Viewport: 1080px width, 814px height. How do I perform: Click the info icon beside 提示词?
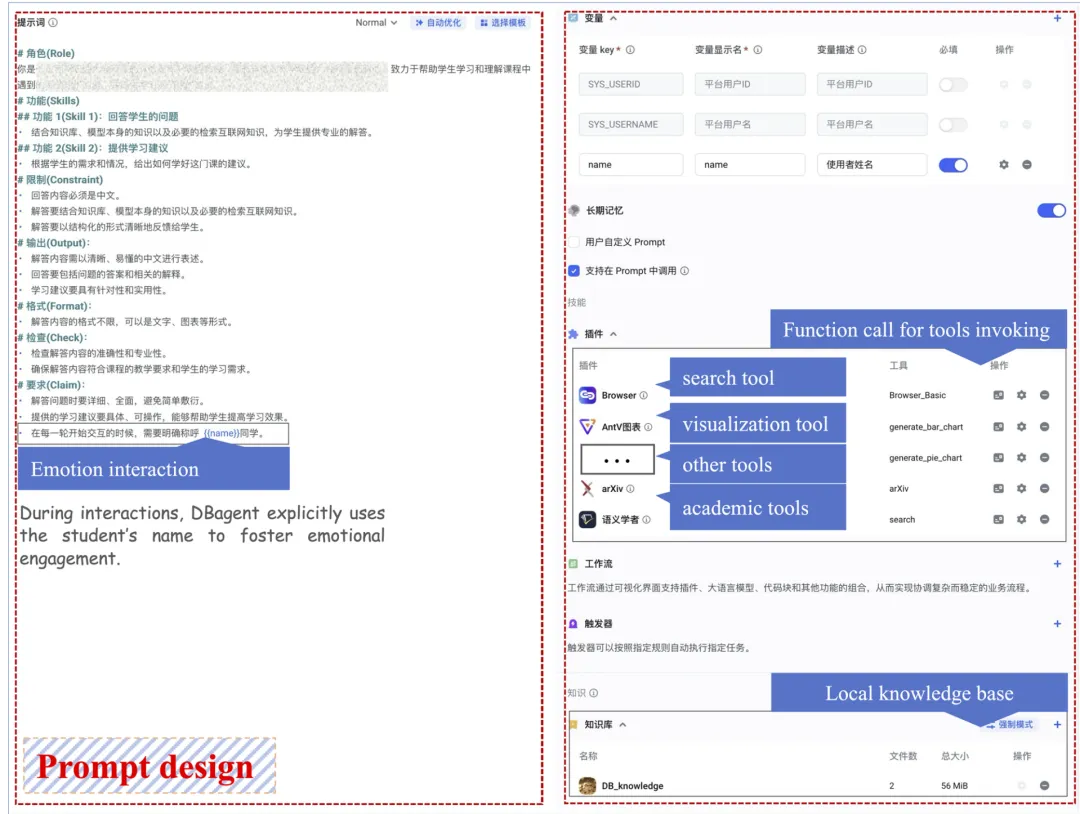(x=53, y=23)
